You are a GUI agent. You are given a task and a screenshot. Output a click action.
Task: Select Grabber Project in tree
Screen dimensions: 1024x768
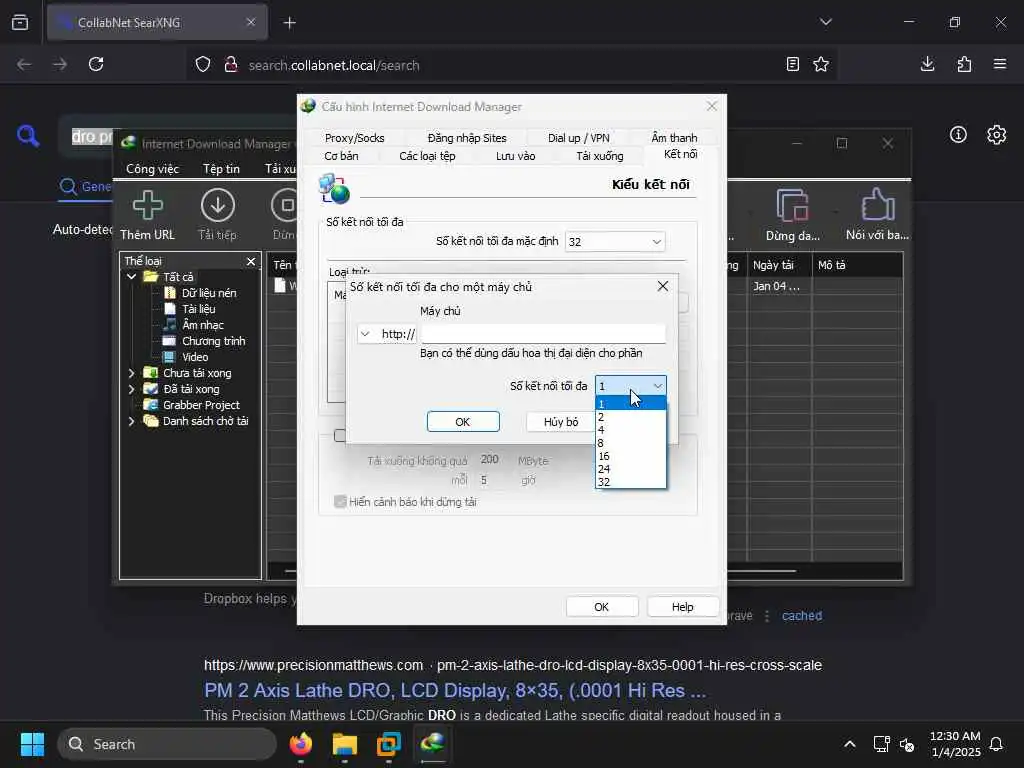(200, 405)
